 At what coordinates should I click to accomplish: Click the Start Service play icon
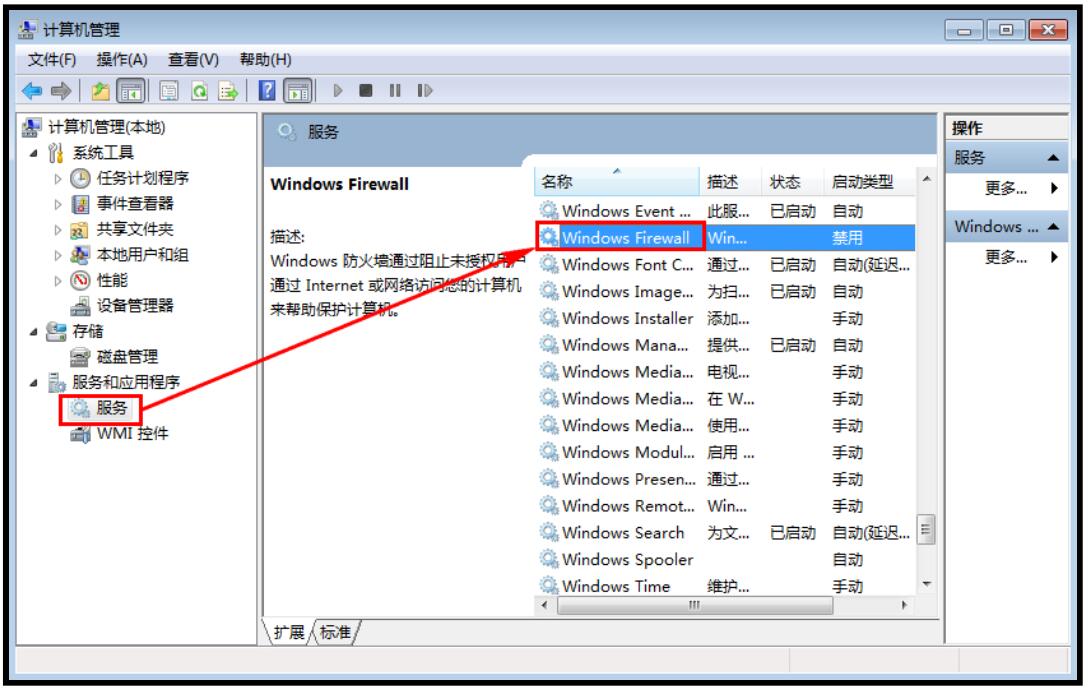click(338, 90)
